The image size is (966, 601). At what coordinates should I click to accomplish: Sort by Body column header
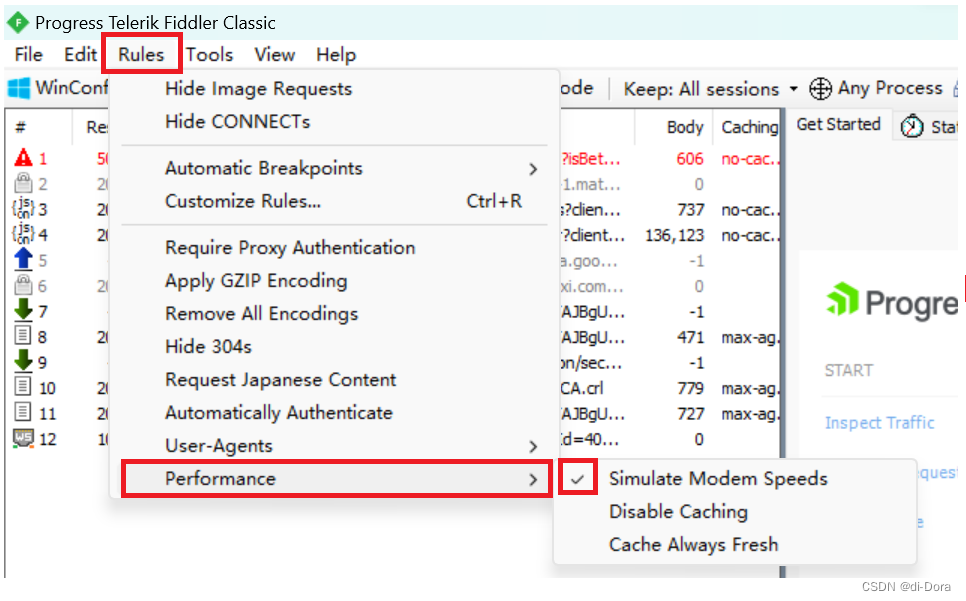685,127
